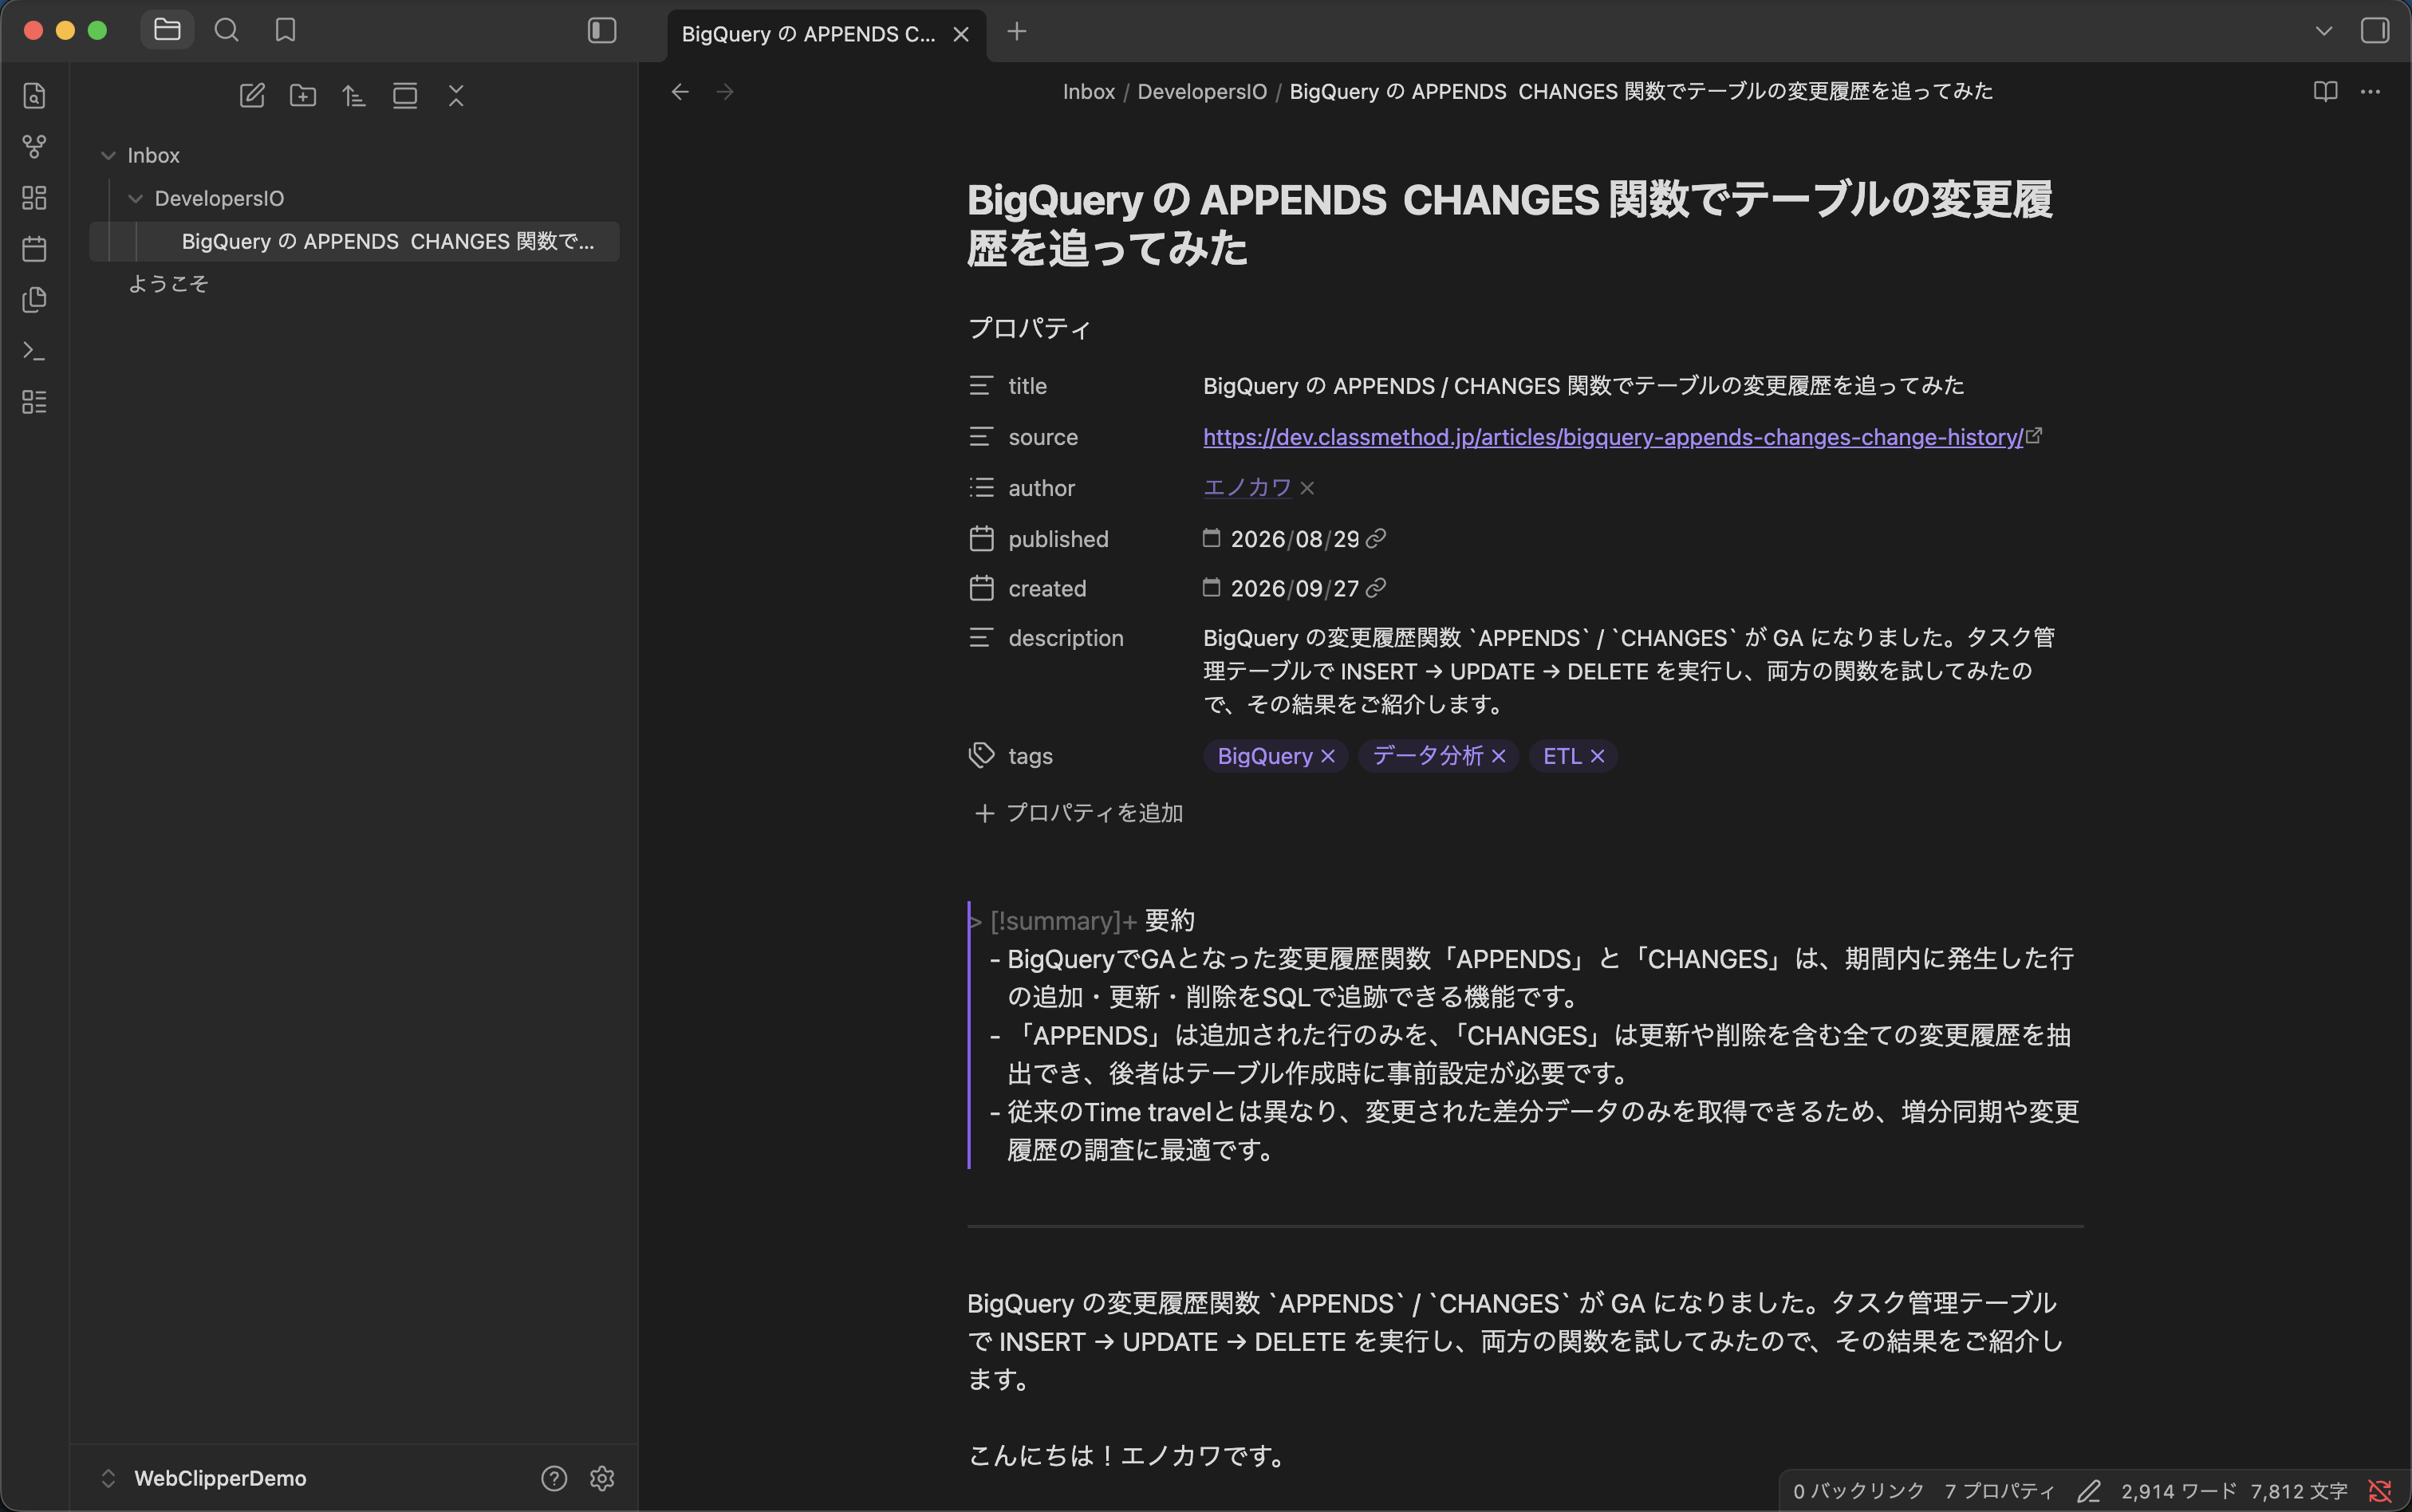Open the daily note link for 2026/09/27
This screenshot has width=2412, height=1512.
coord(1376,589)
